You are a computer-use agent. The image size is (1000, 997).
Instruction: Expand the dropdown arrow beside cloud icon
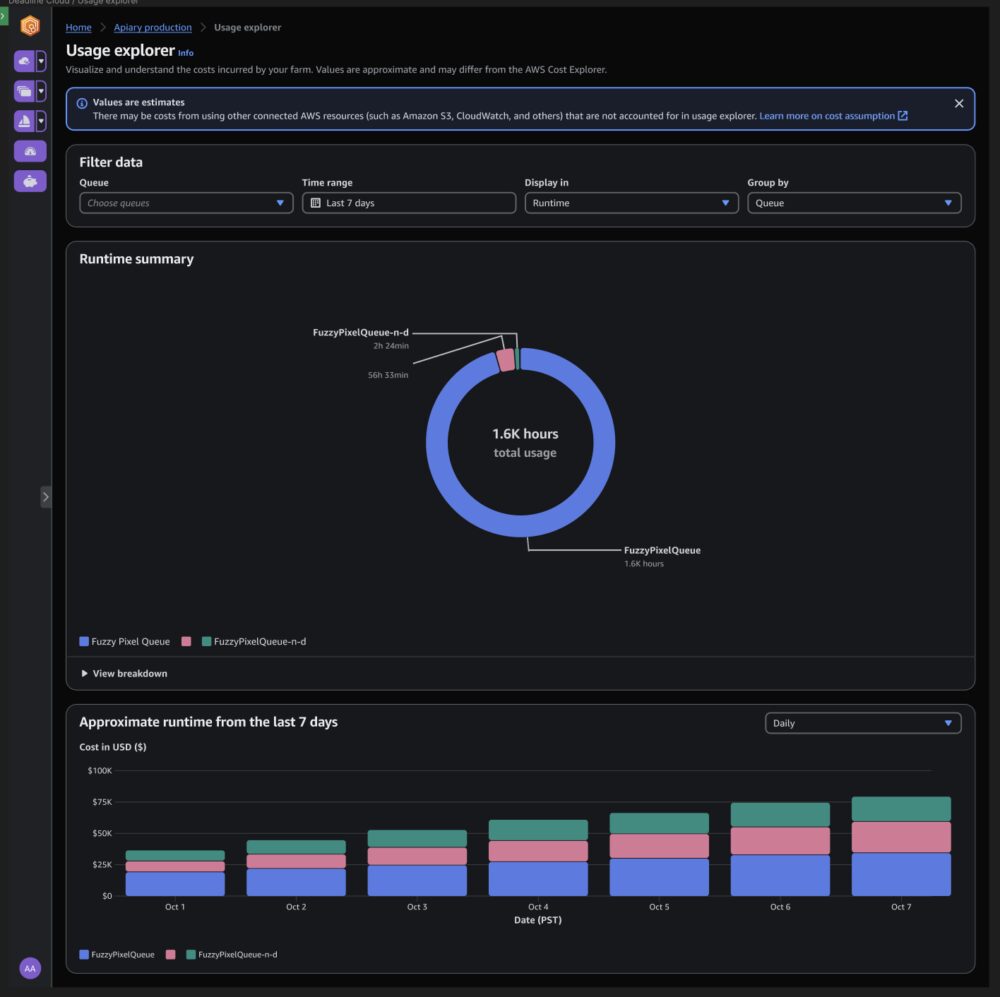41,62
